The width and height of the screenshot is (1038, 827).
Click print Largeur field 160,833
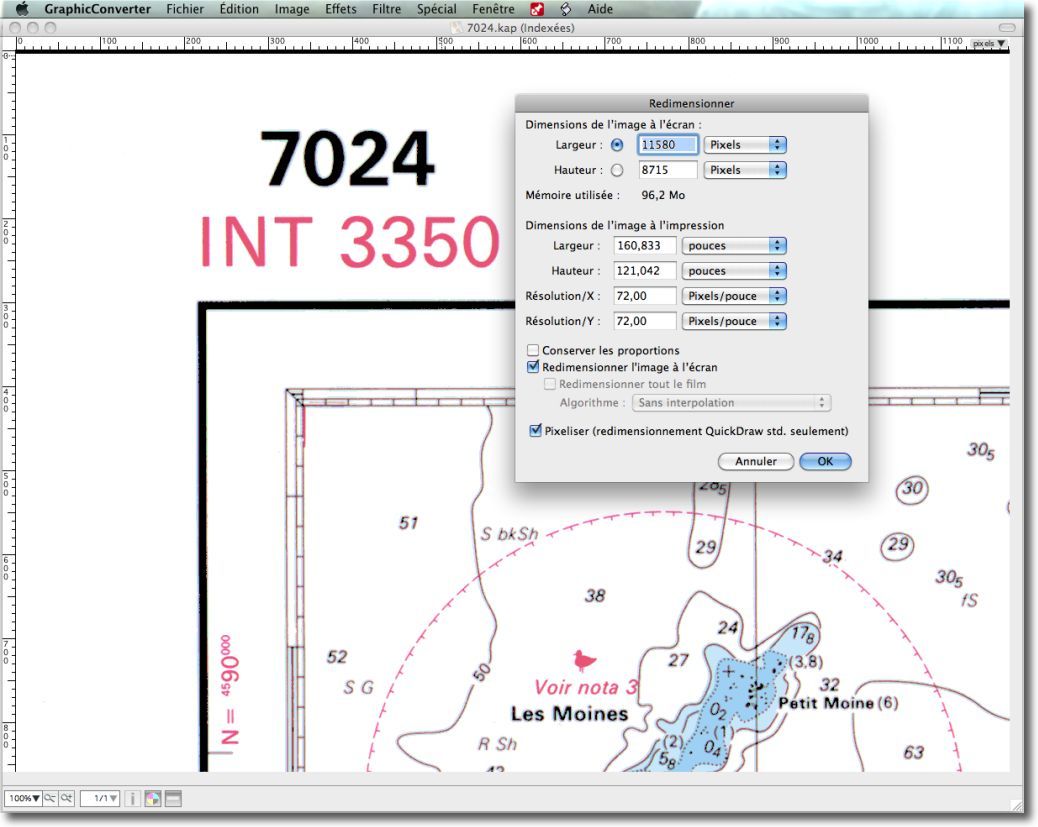pyautogui.click(x=645, y=246)
